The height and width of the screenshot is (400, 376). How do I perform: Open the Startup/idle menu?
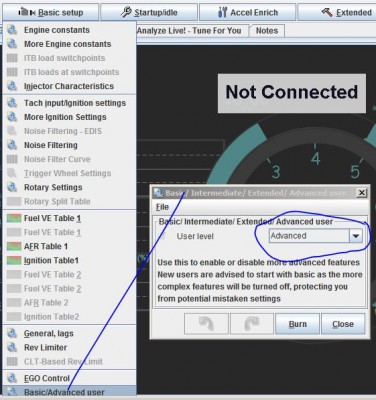click(x=149, y=13)
